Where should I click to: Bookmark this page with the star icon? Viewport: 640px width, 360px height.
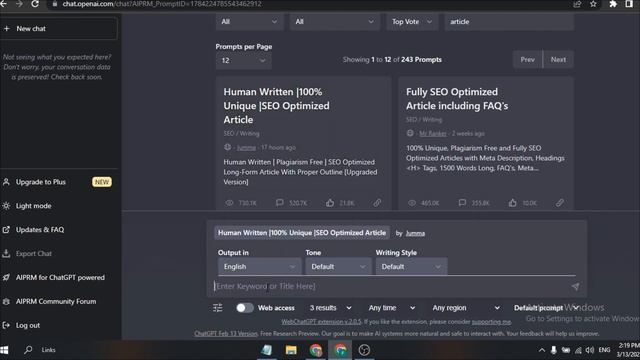point(593,4)
